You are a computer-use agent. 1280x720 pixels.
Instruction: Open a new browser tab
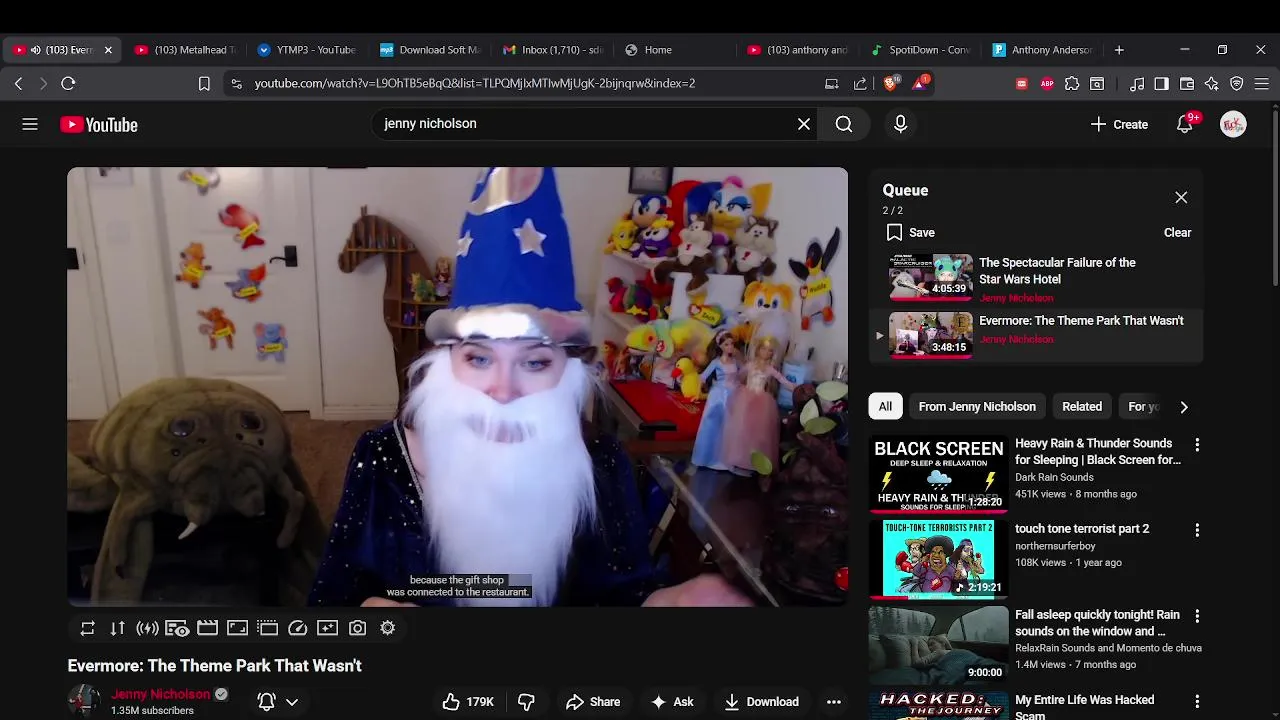coord(1119,50)
